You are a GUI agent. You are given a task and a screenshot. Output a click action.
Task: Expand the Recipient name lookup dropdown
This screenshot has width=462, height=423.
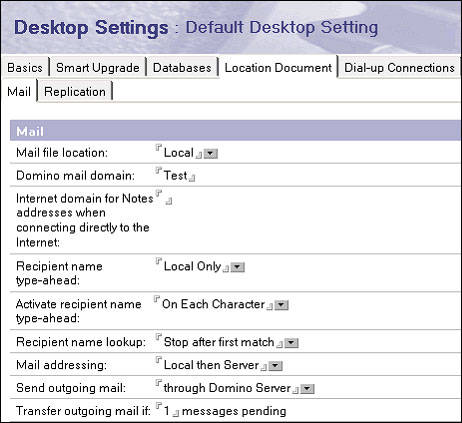coord(291,343)
